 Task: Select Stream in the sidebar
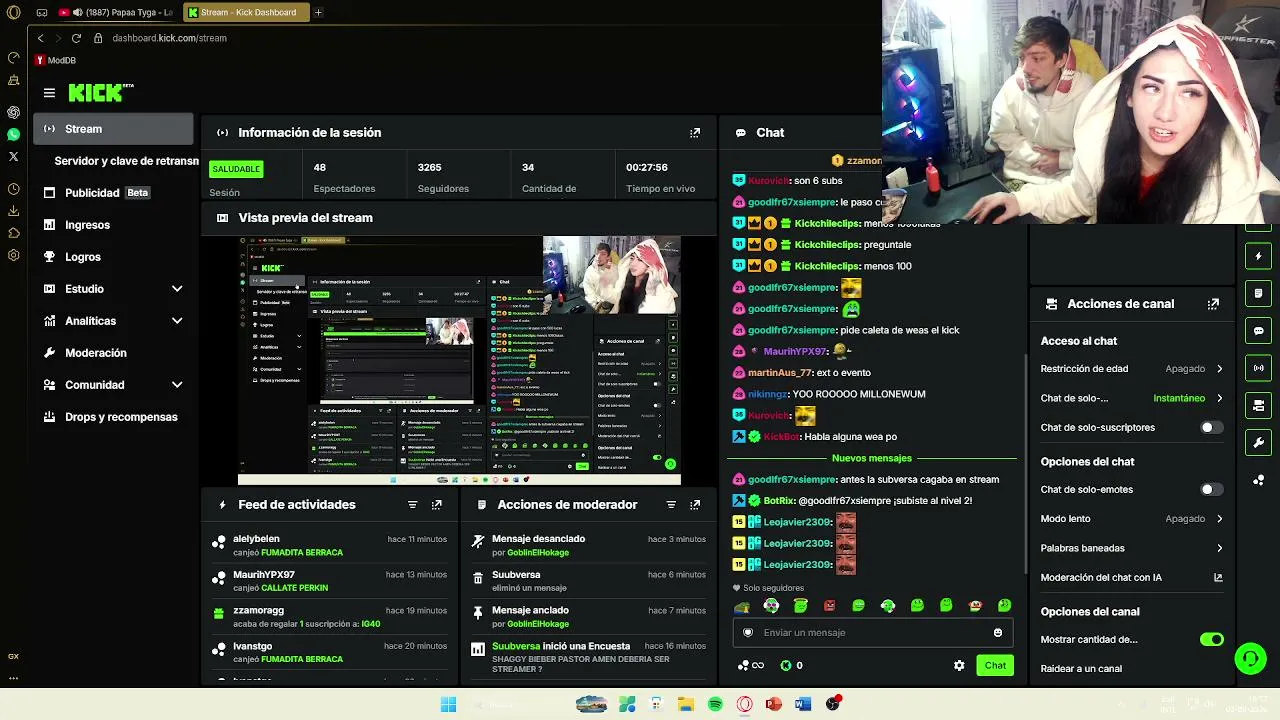pyautogui.click(x=114, y=129)
